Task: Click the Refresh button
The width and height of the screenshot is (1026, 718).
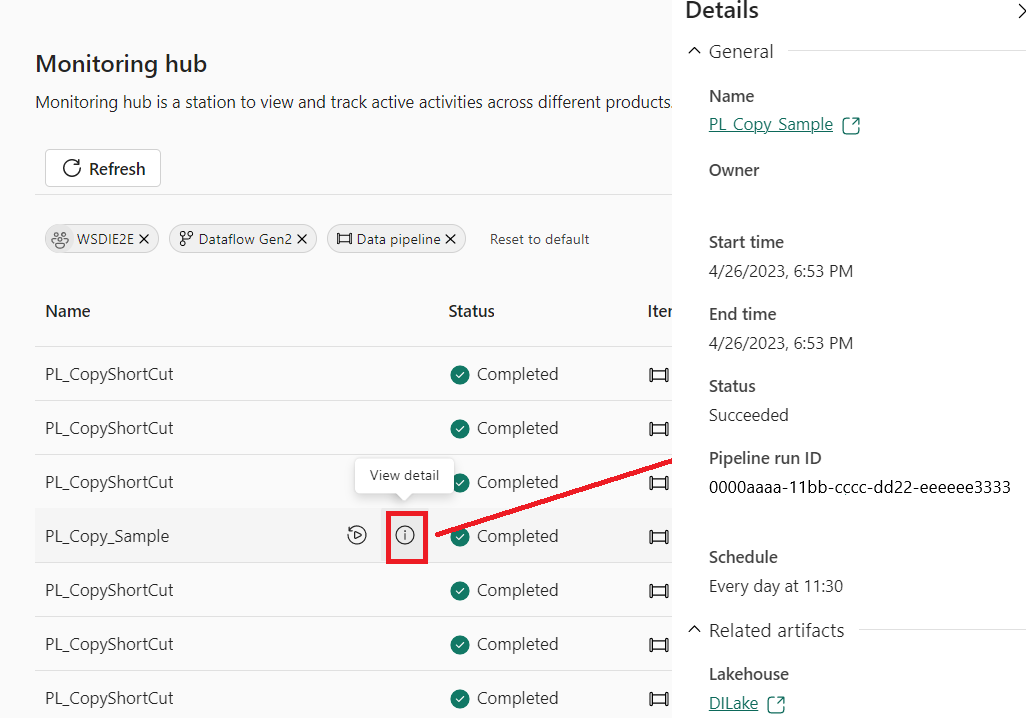Action: [103, 168]
